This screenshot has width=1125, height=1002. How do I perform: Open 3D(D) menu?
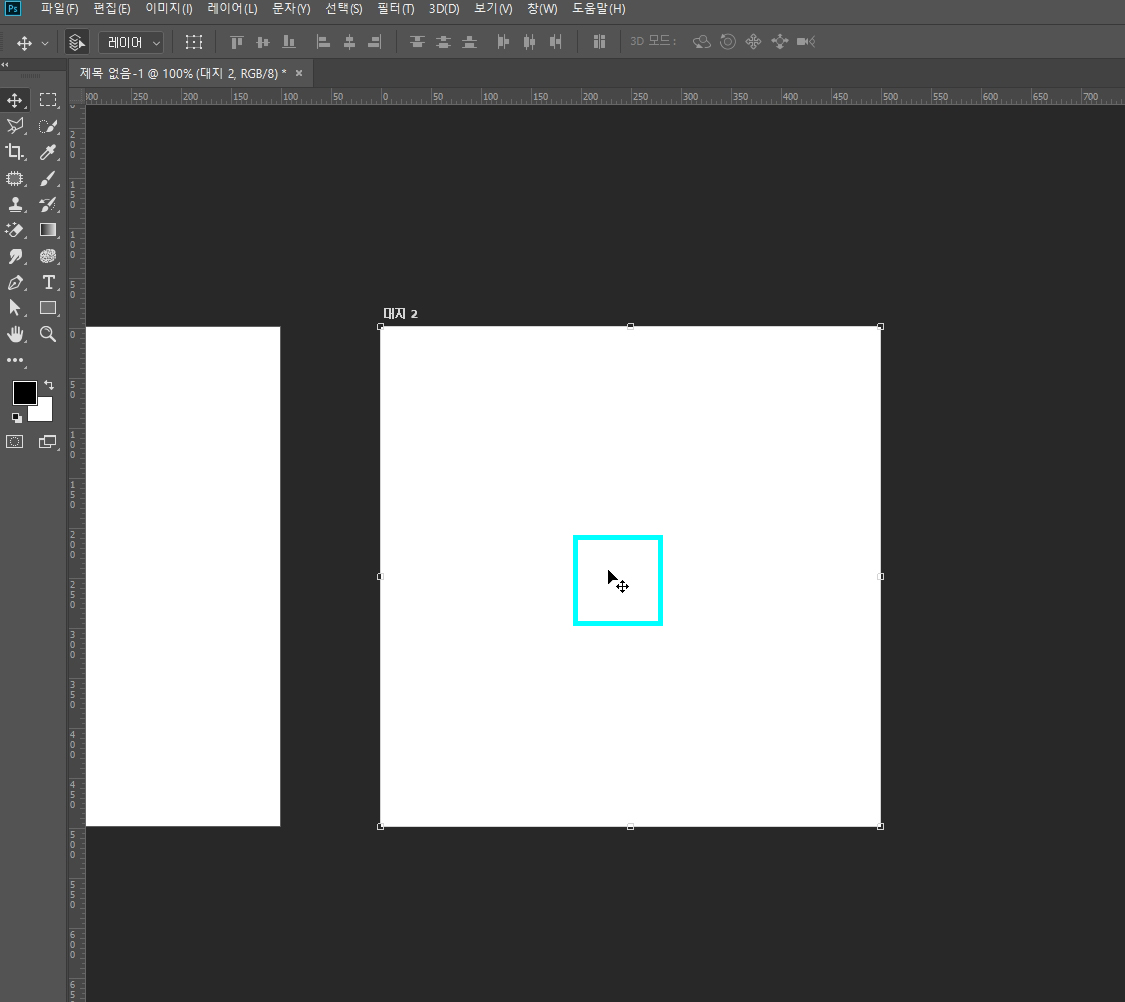pyautogui.click(x=444, y=9)
